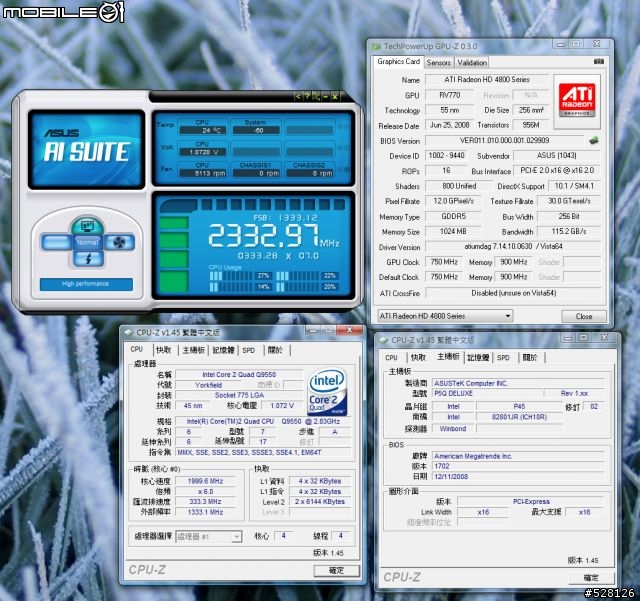Click the AI Suite back arrow icon

point(298,97)
